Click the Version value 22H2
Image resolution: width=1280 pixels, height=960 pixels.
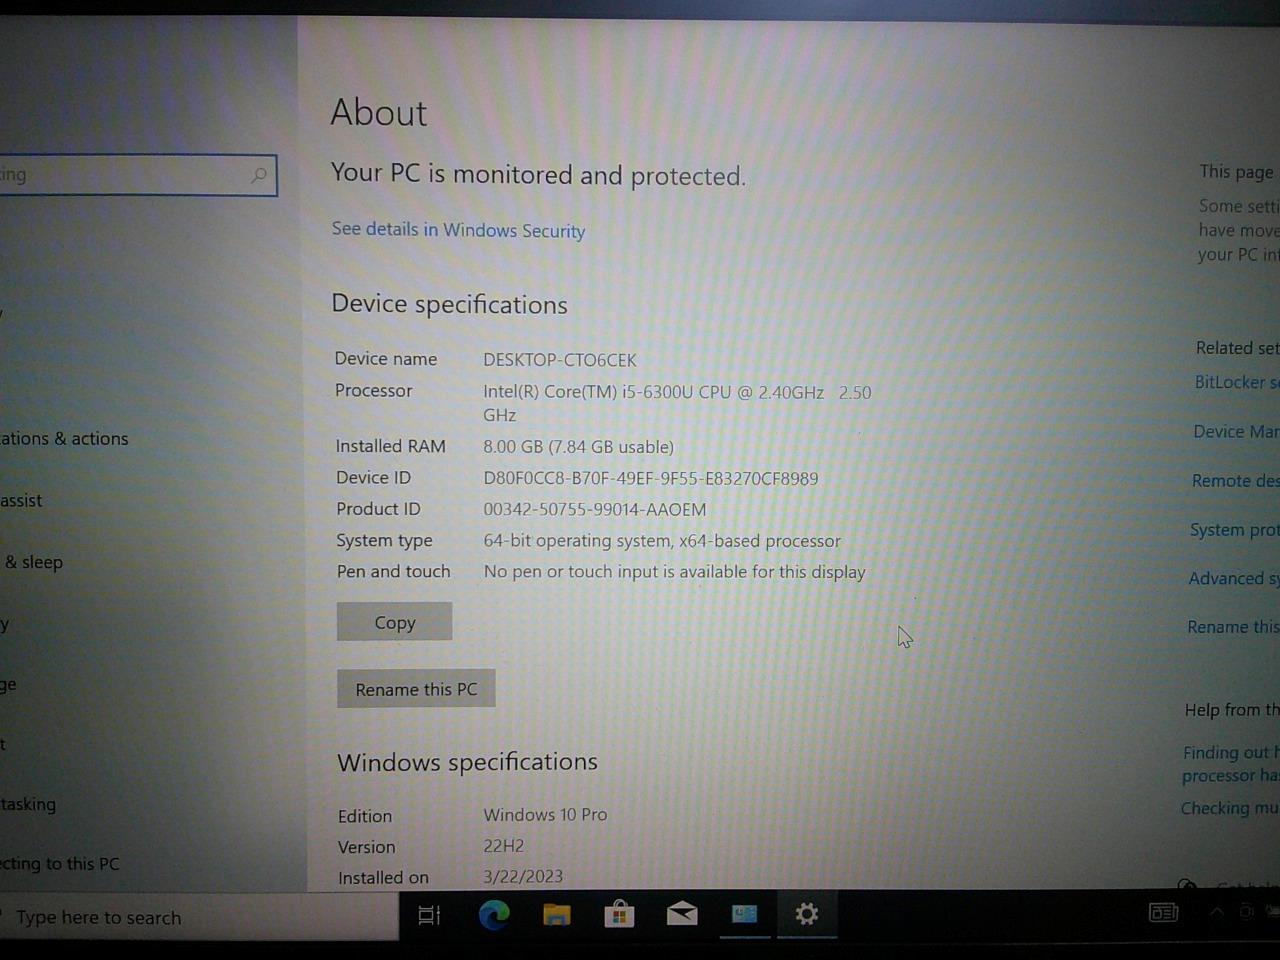tap(503, 846)
